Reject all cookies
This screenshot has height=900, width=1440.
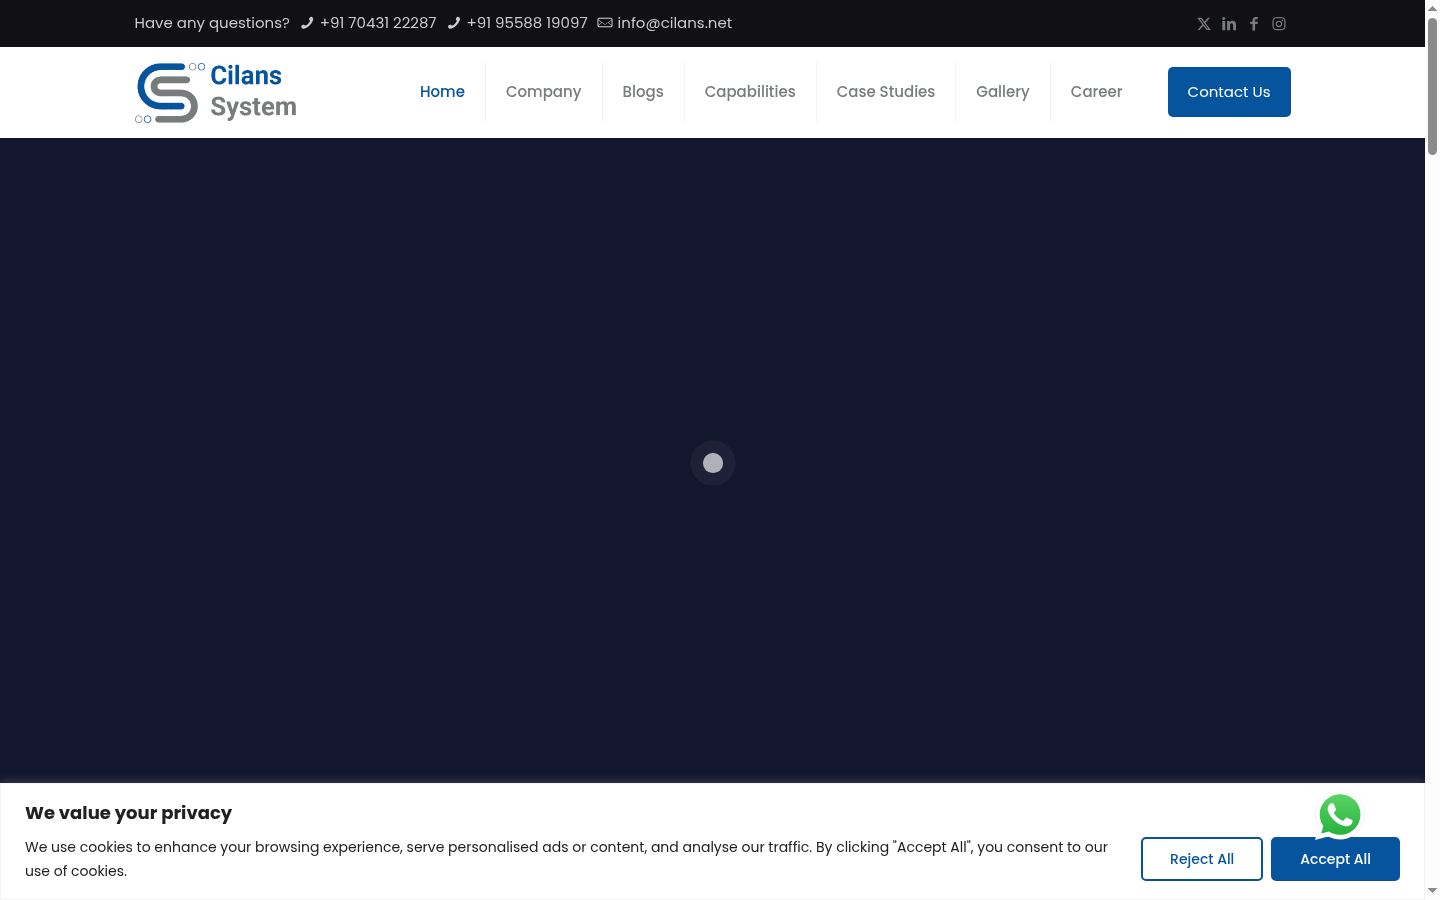click(x=1202, y=859)
